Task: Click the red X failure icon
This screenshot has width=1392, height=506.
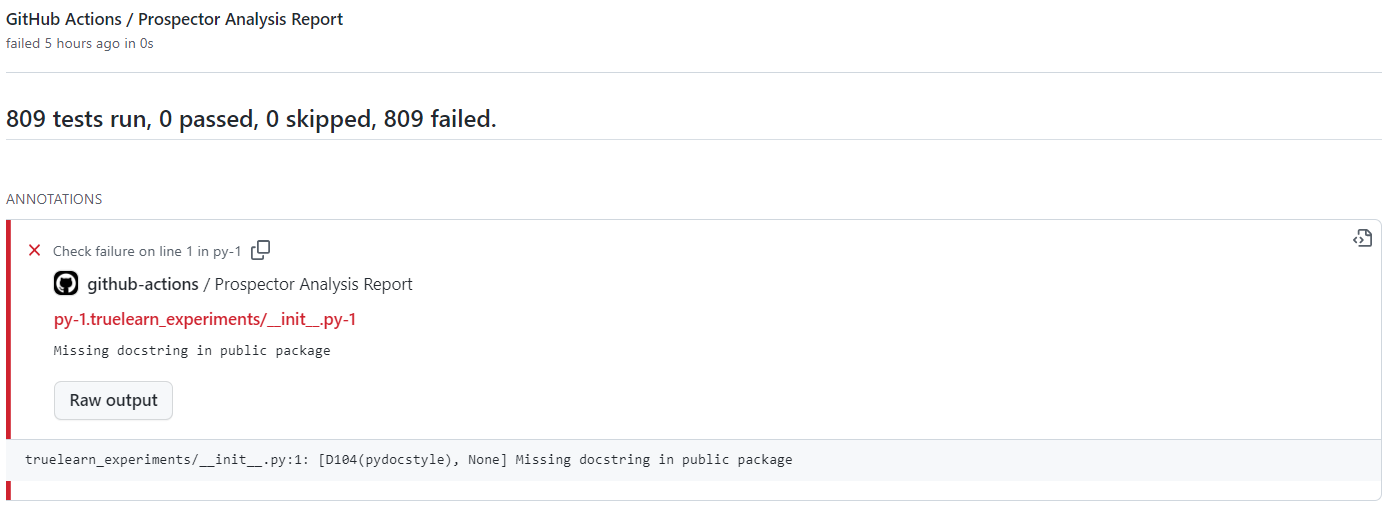Action: coord(34,251)
